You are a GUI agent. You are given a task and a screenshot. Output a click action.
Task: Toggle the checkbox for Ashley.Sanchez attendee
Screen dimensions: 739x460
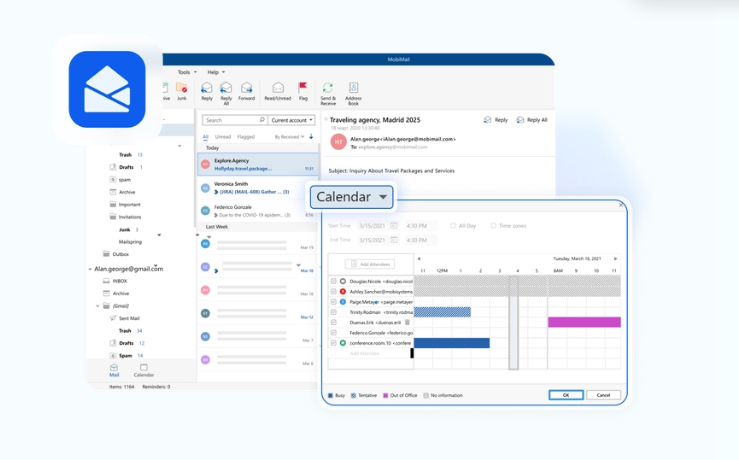[x=334, y=292]
